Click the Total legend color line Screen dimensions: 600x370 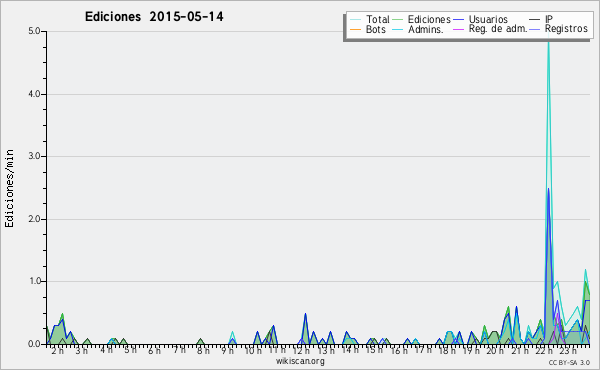point(355,20)
